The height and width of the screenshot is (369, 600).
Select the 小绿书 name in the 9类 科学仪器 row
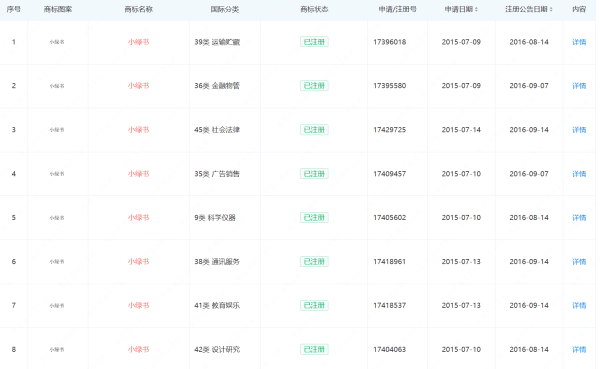click(139, 217)
